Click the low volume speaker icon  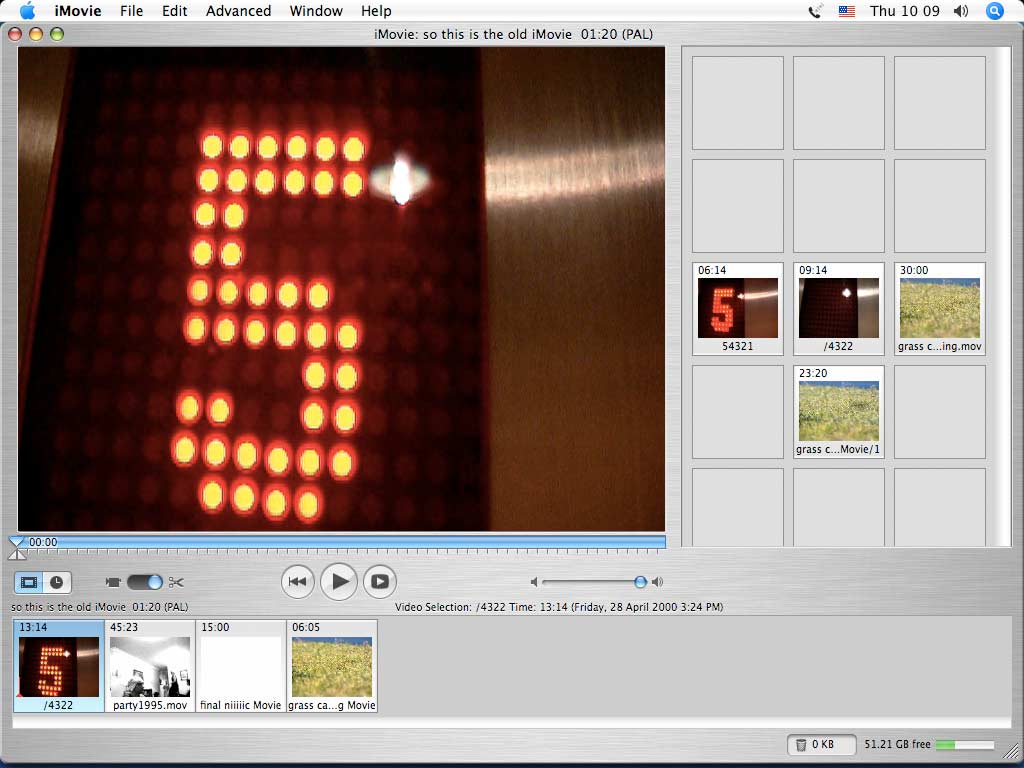[x=534, y=582]
